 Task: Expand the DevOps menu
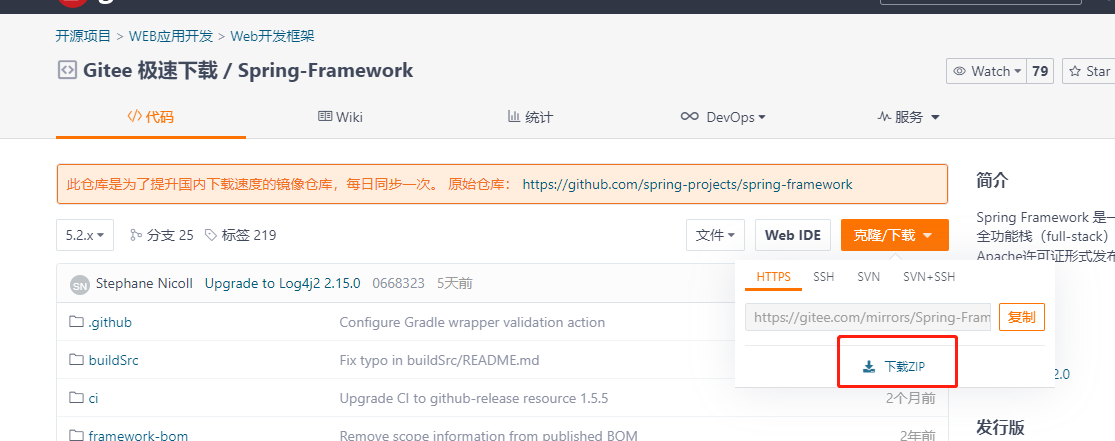pos(722,117)
